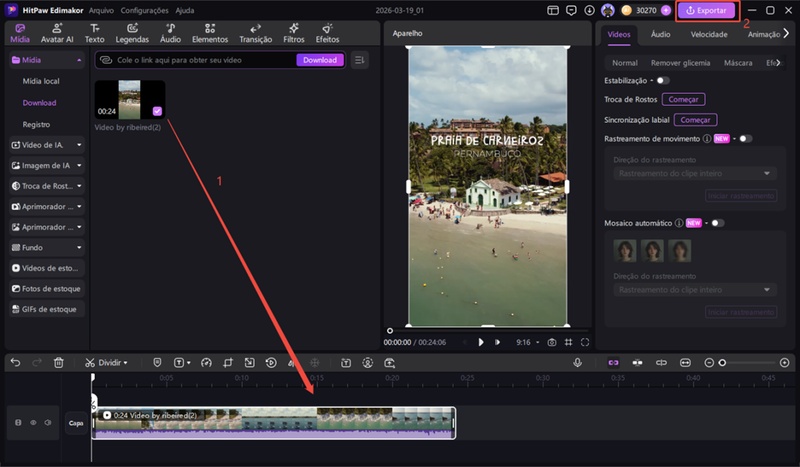The image size is (800, 467).
Task: Click the layout switch icon in title bar
Action: pos(553,10)
